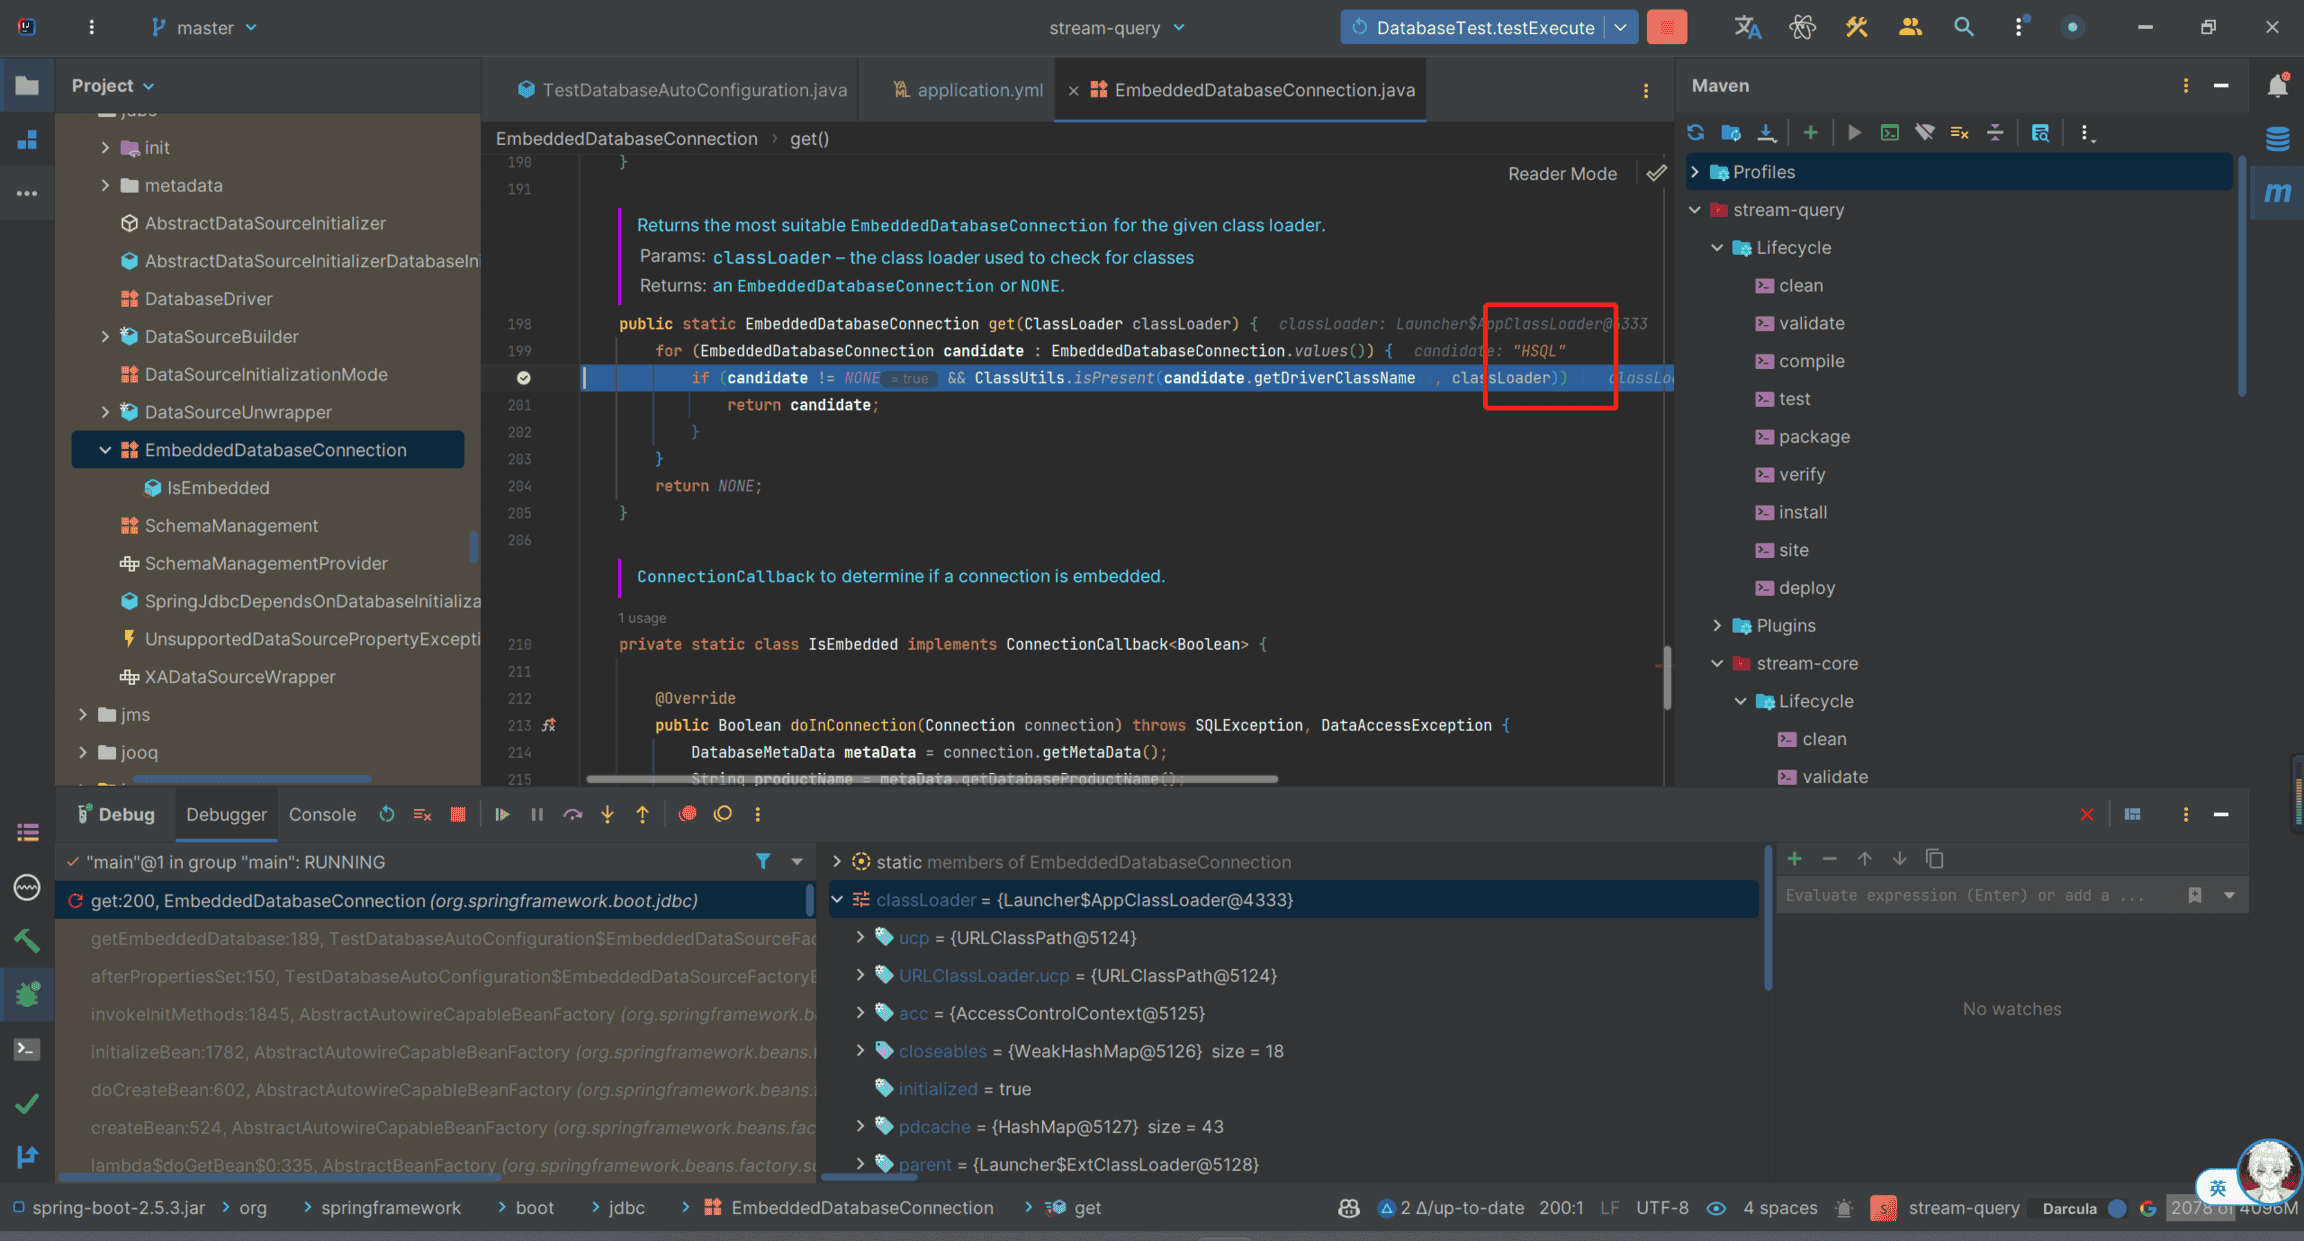Expand the Profiles node in Maven
Screen dimensions: 2304x1241
(1695, 172)
